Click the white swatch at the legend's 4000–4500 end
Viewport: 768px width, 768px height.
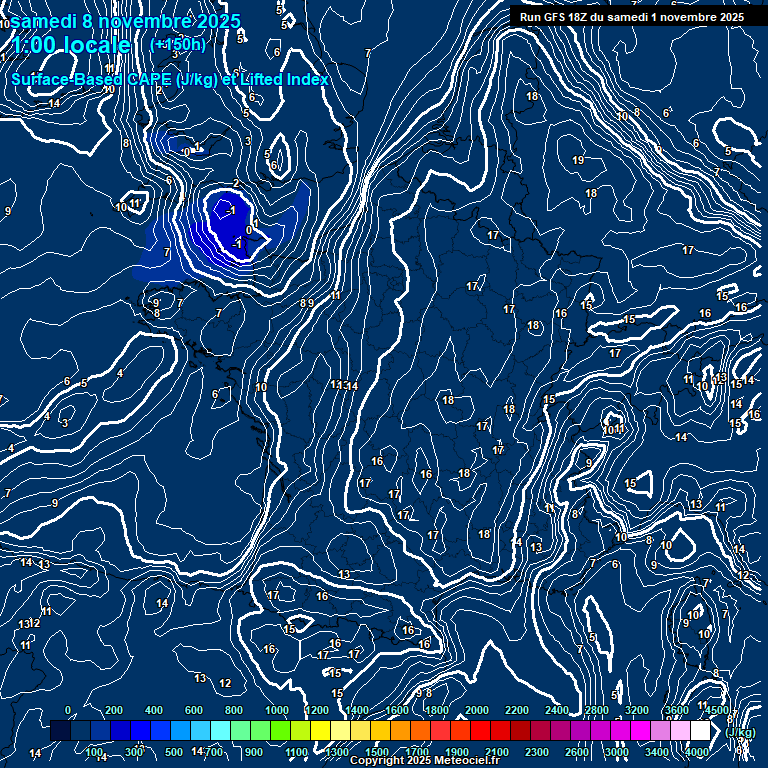point(700,730)
